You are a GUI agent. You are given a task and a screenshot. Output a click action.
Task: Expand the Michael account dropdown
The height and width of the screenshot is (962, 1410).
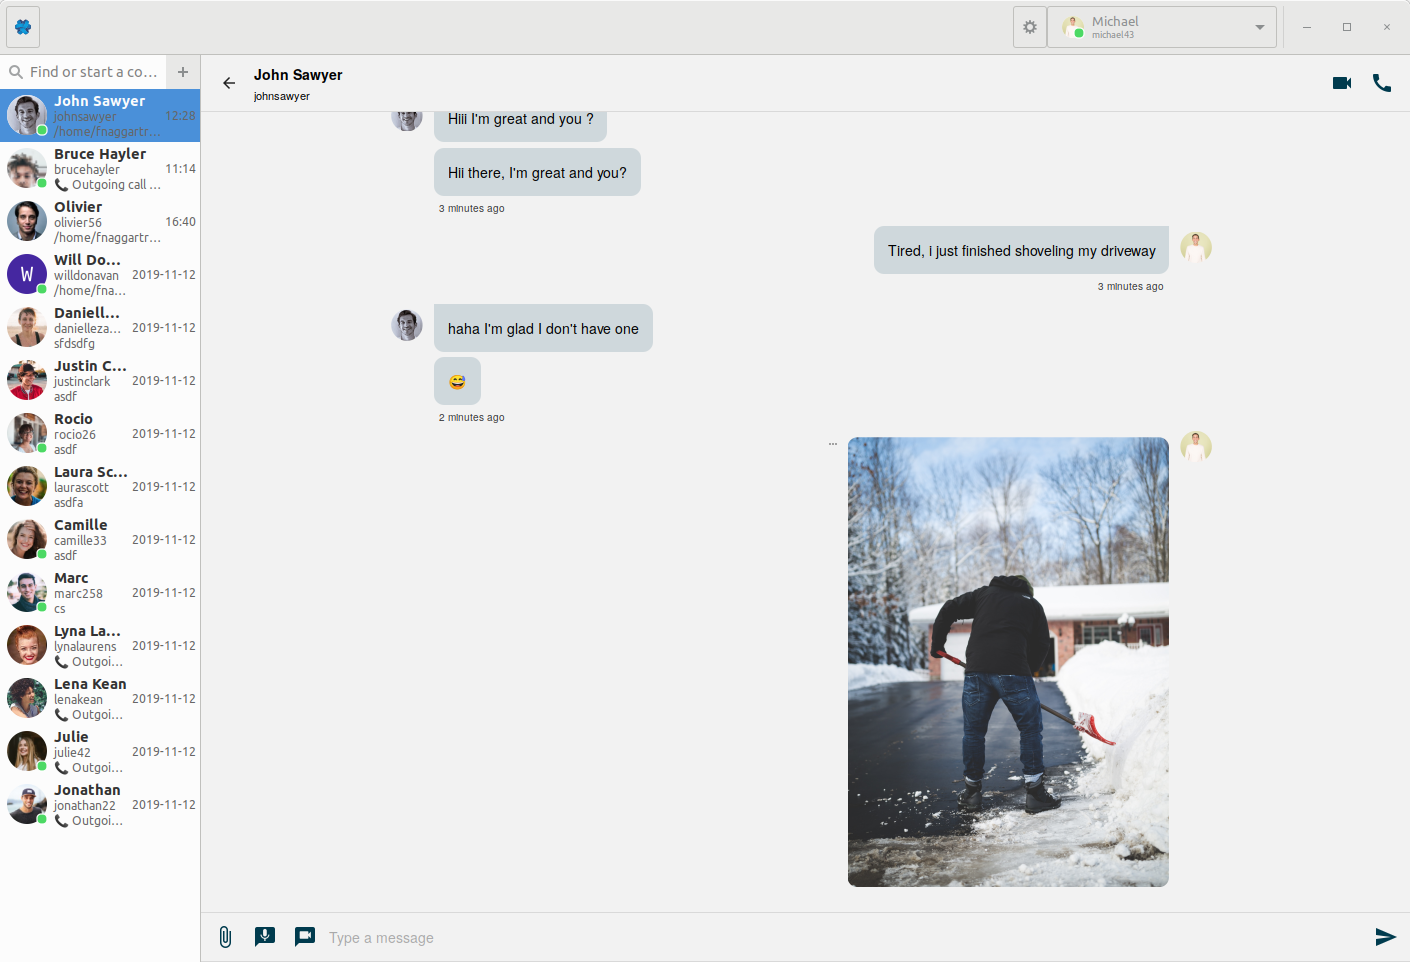coord(1260,27)
